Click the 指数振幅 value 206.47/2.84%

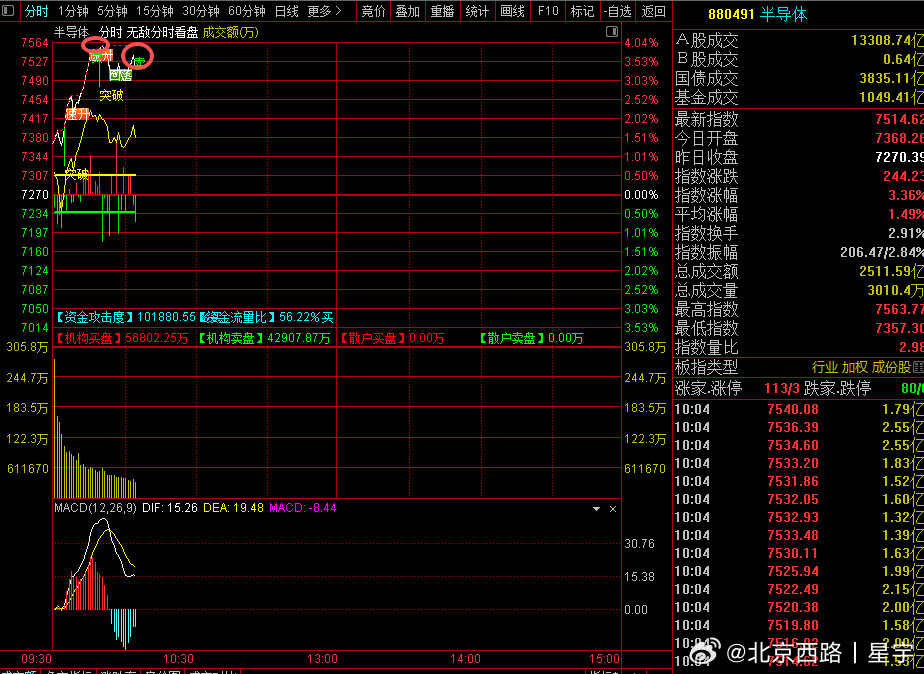[882, 253]
